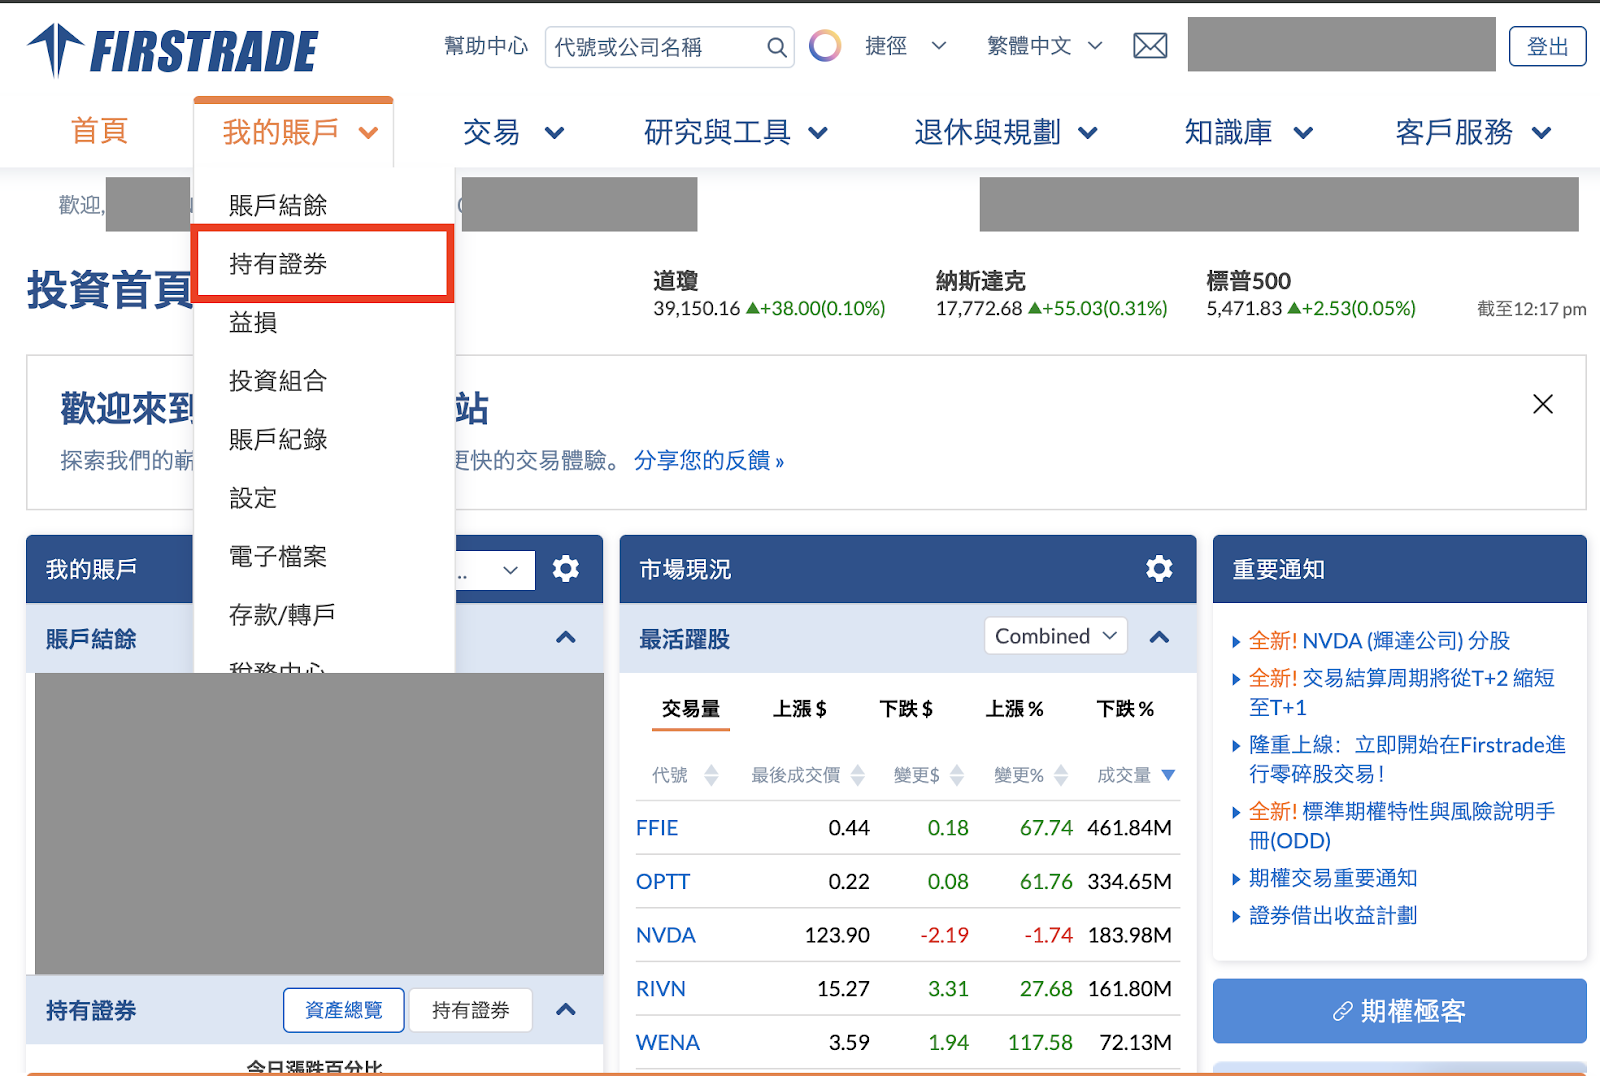Click the Firstrade logo
Viewport: 1600px width, 1076px height.
[x=172, y=50]
